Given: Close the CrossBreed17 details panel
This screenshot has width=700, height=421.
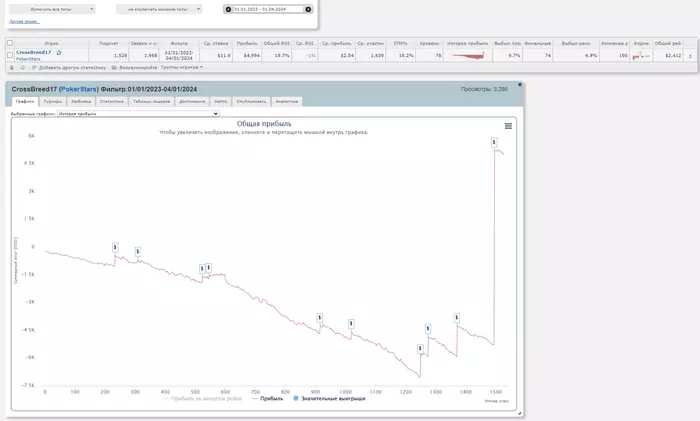Looking at the screenshot, I should point(520,84).
